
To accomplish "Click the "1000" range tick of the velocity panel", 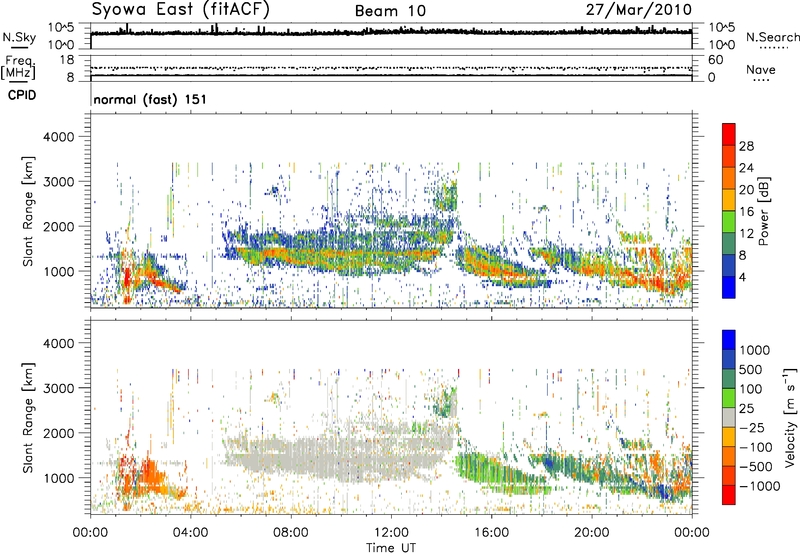I will [x=58, y=478].
